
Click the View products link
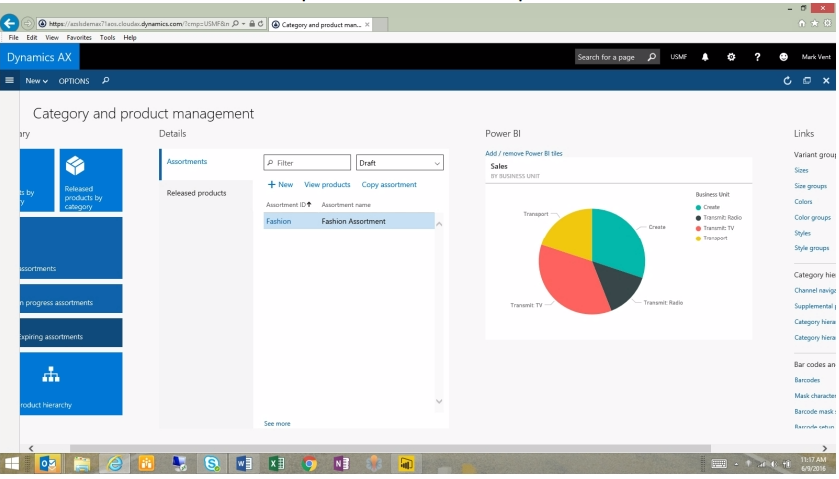tap(327, 185)
